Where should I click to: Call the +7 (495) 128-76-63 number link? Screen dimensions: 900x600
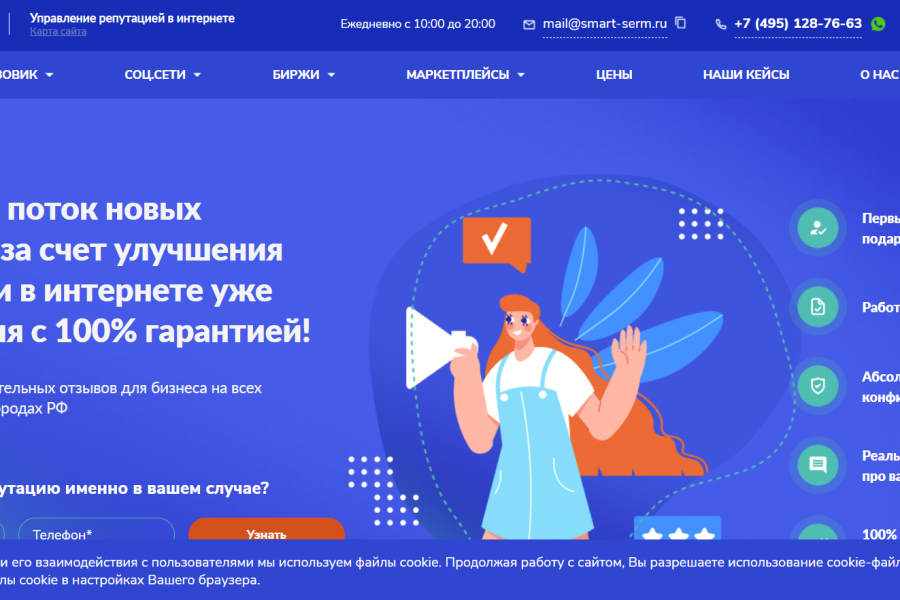[x=798, y=24]
